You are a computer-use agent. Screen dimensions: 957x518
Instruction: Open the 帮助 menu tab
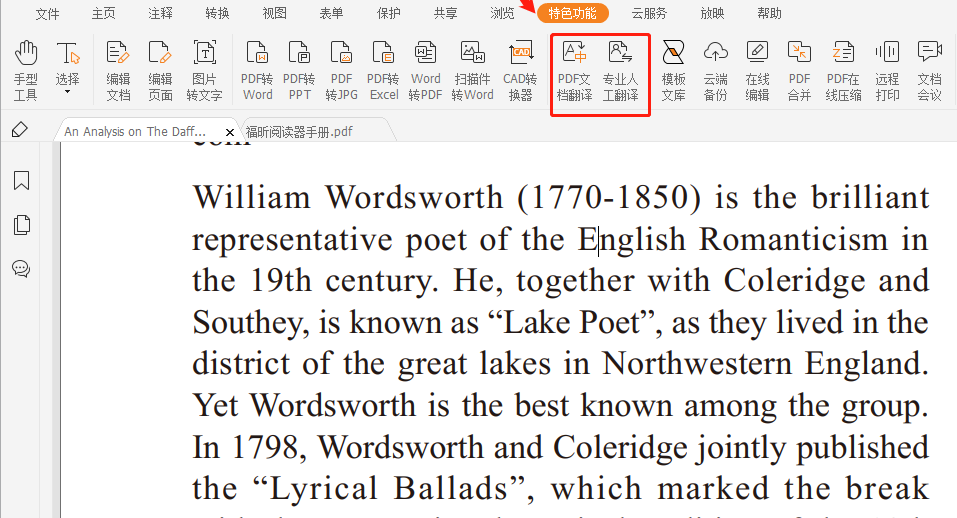770,14
